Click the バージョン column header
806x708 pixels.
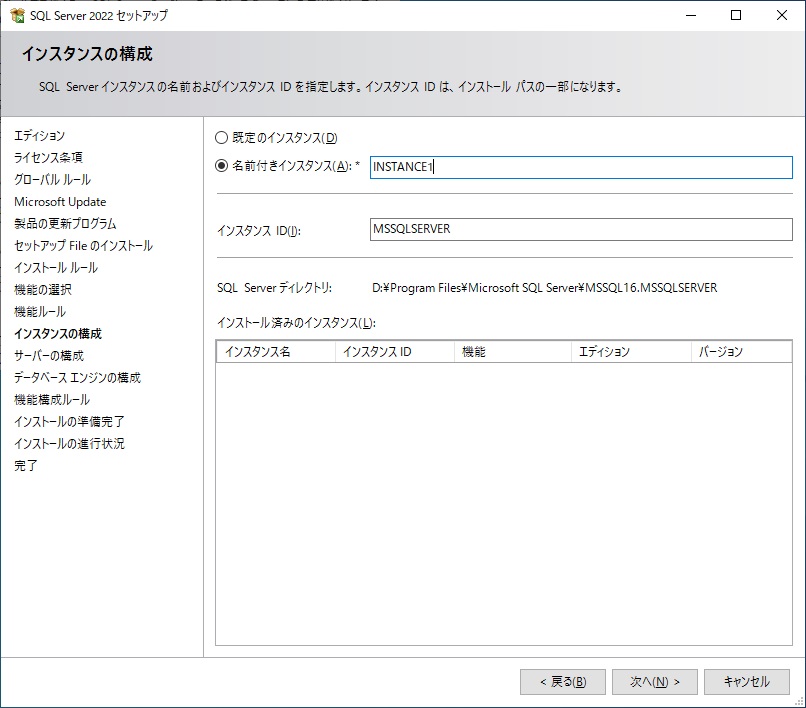coord(741,352)
